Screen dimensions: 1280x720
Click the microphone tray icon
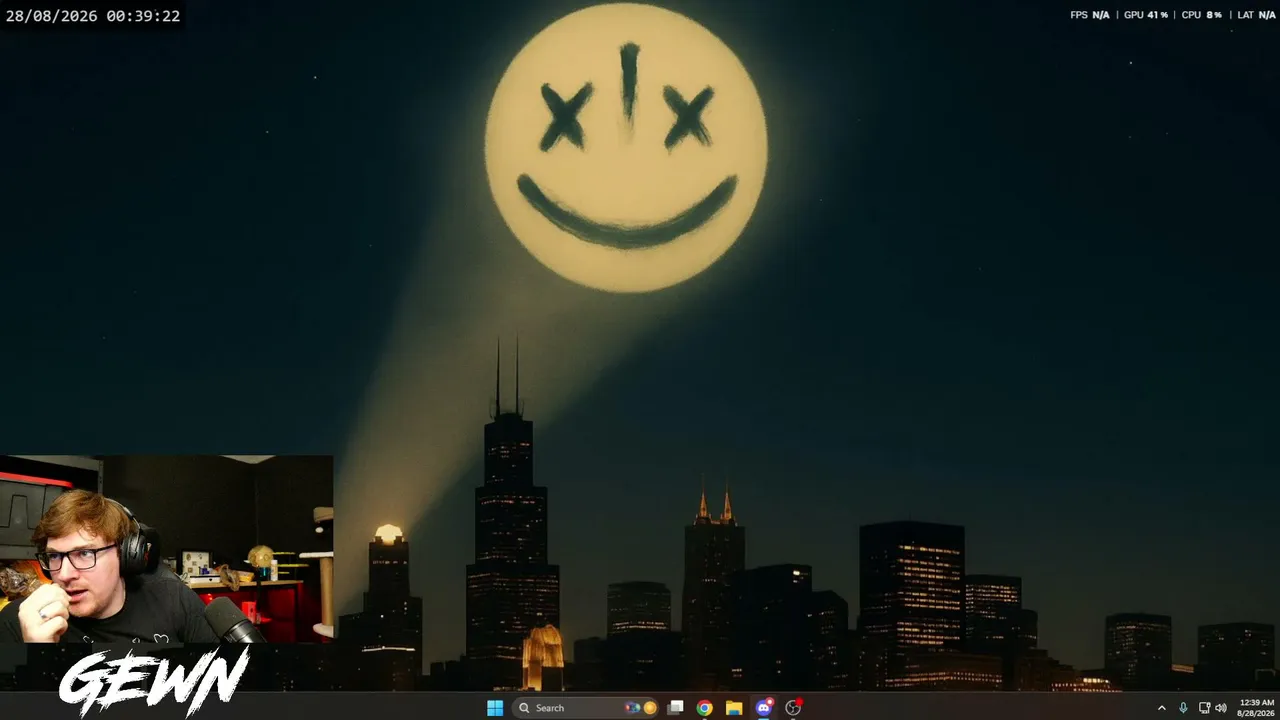[1183, 708]
